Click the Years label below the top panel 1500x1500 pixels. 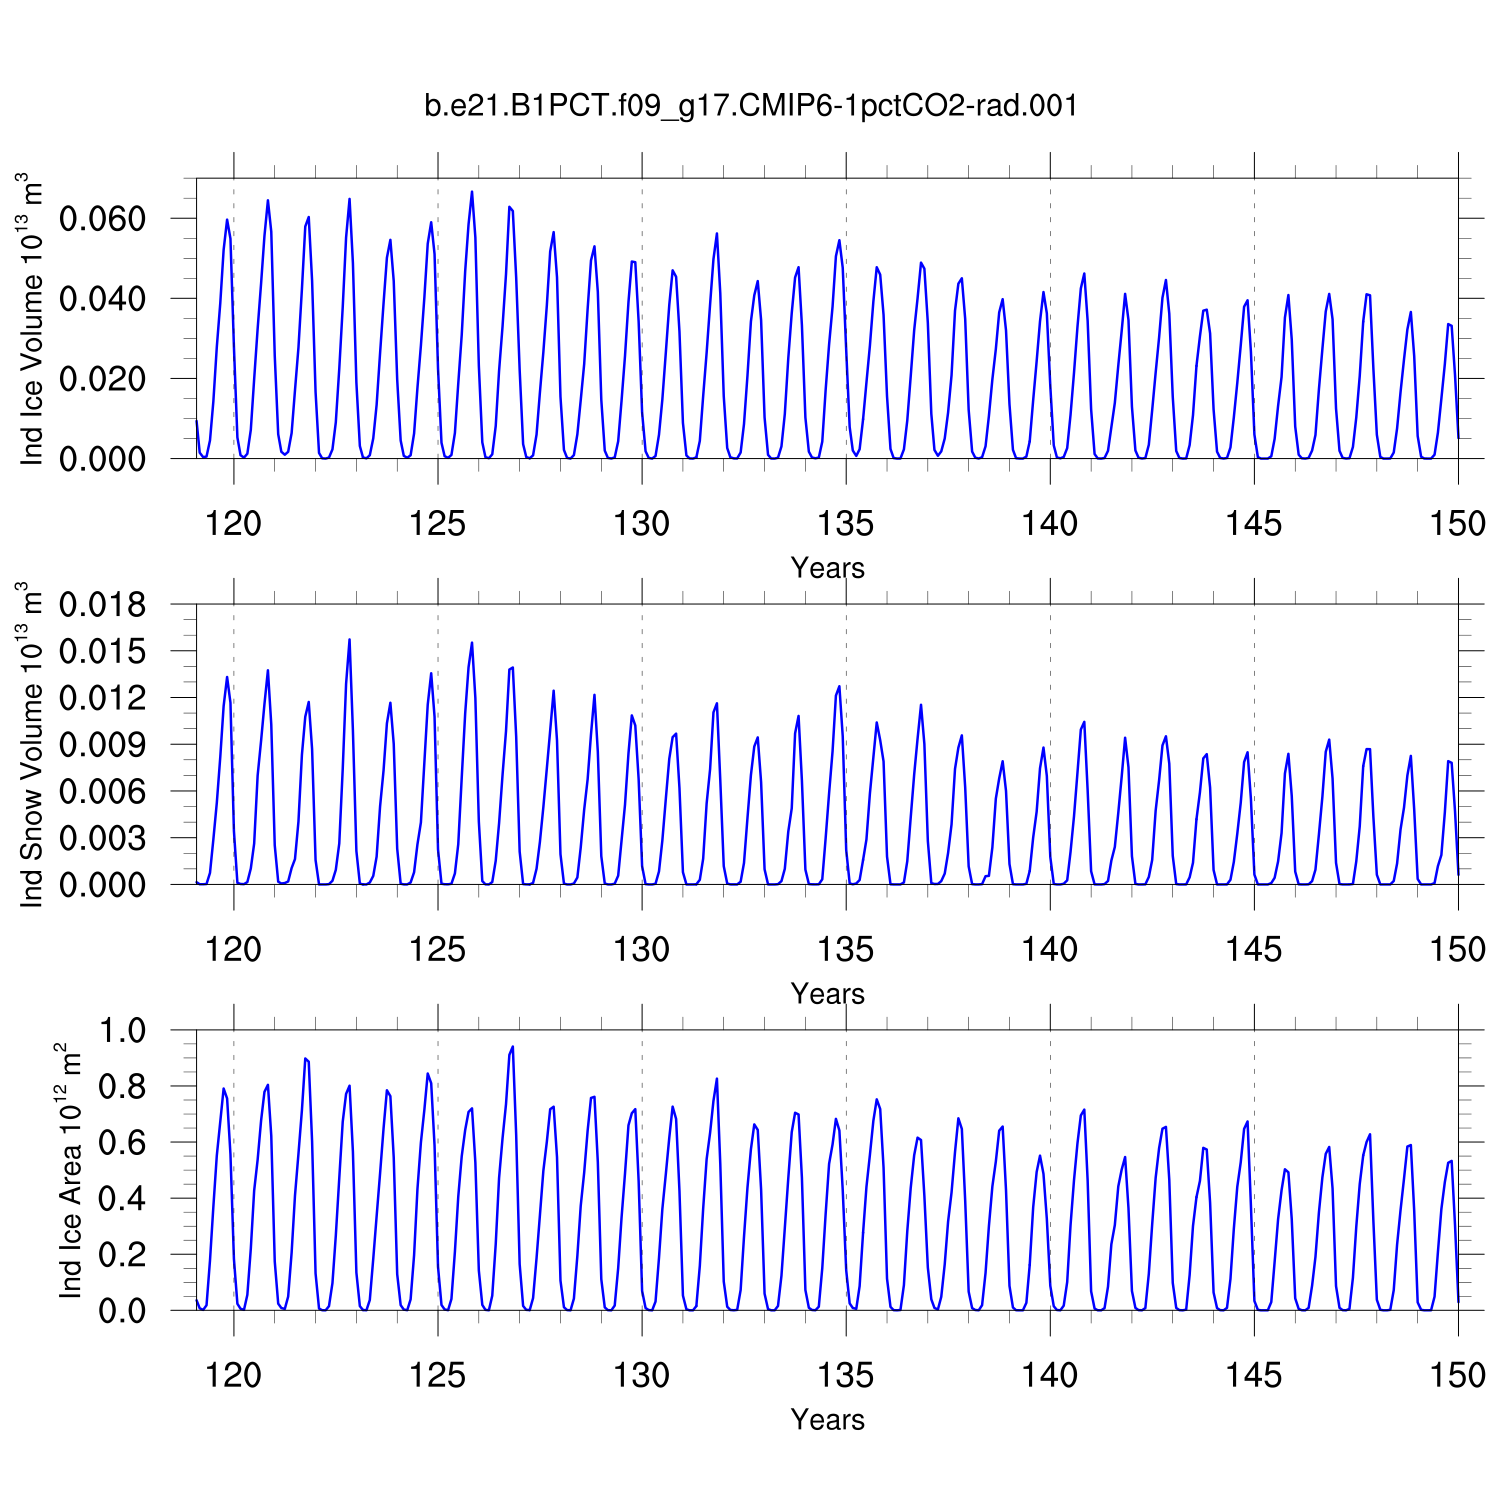(827, 568)
